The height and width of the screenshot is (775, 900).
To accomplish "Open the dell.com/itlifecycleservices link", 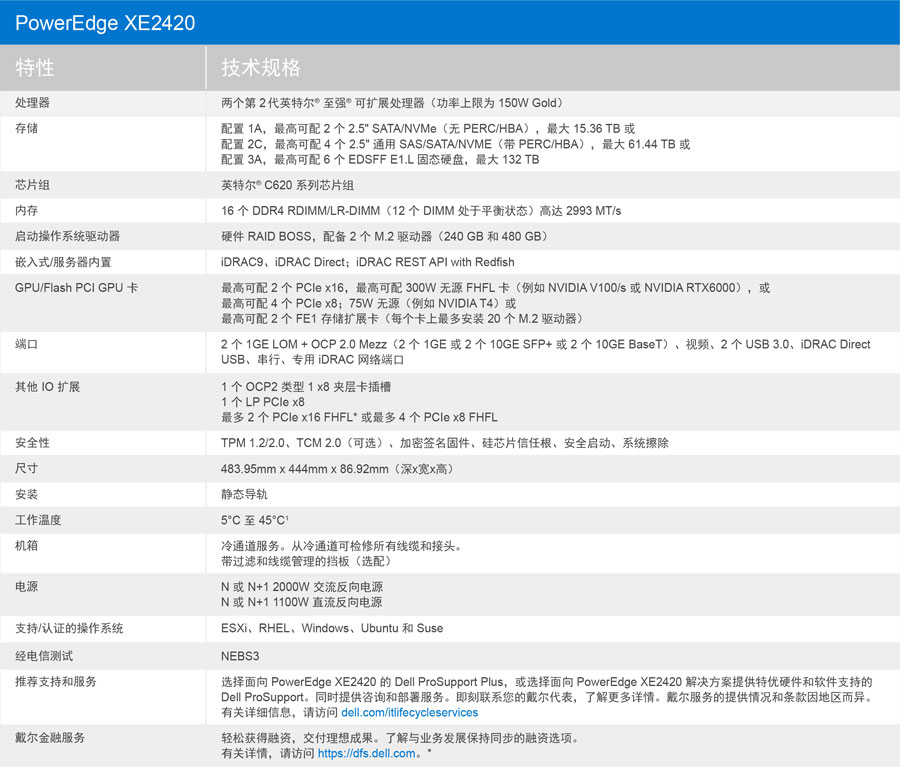I will pos(409,712).
